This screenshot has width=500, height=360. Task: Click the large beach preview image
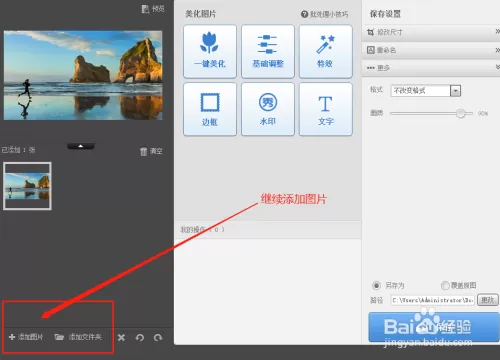(x=83, y=75)
